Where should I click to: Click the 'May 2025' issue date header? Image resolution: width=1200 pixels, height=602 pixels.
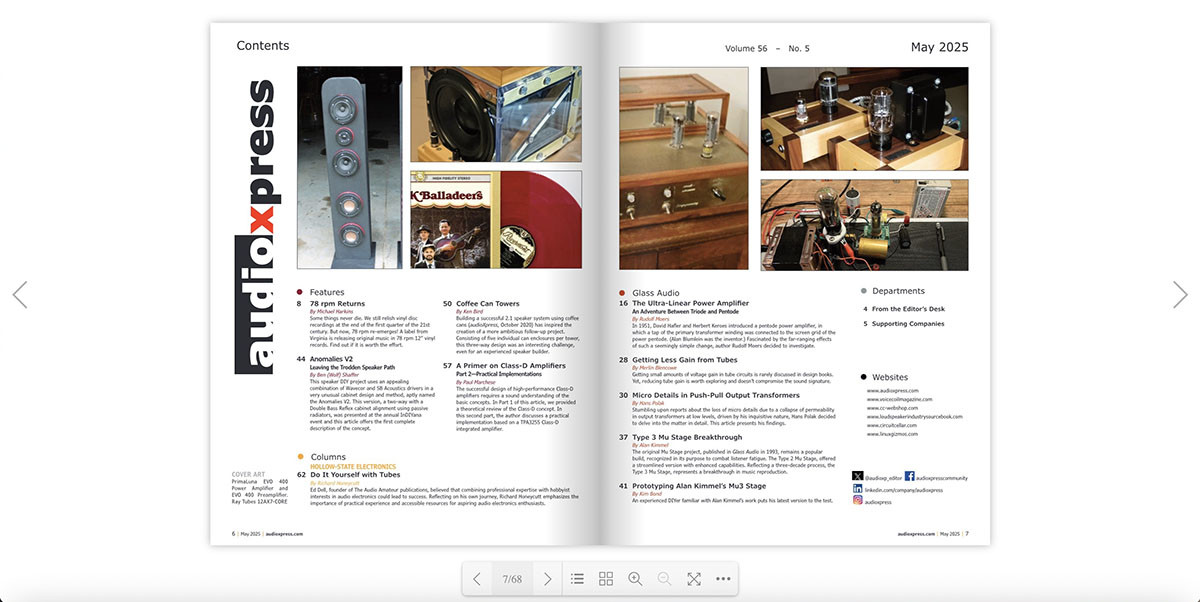(939, 47)
